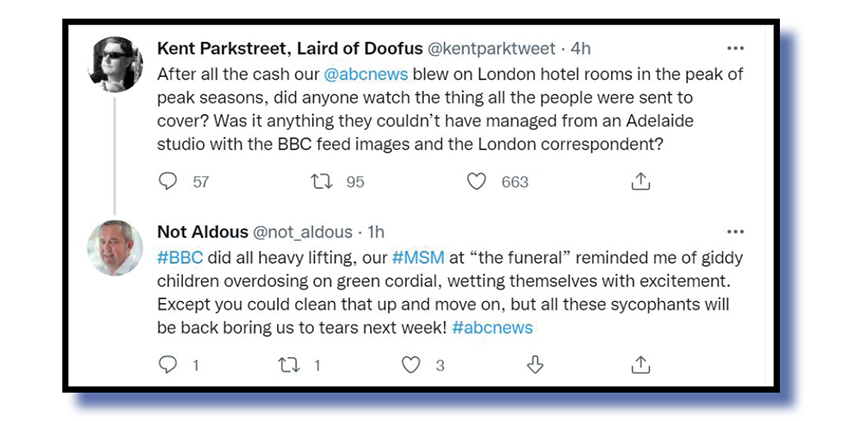Viewport: 850px width, 421px height.
Task: Reply to Not Aldous's tweet
Action: click(x=168, y=365)
